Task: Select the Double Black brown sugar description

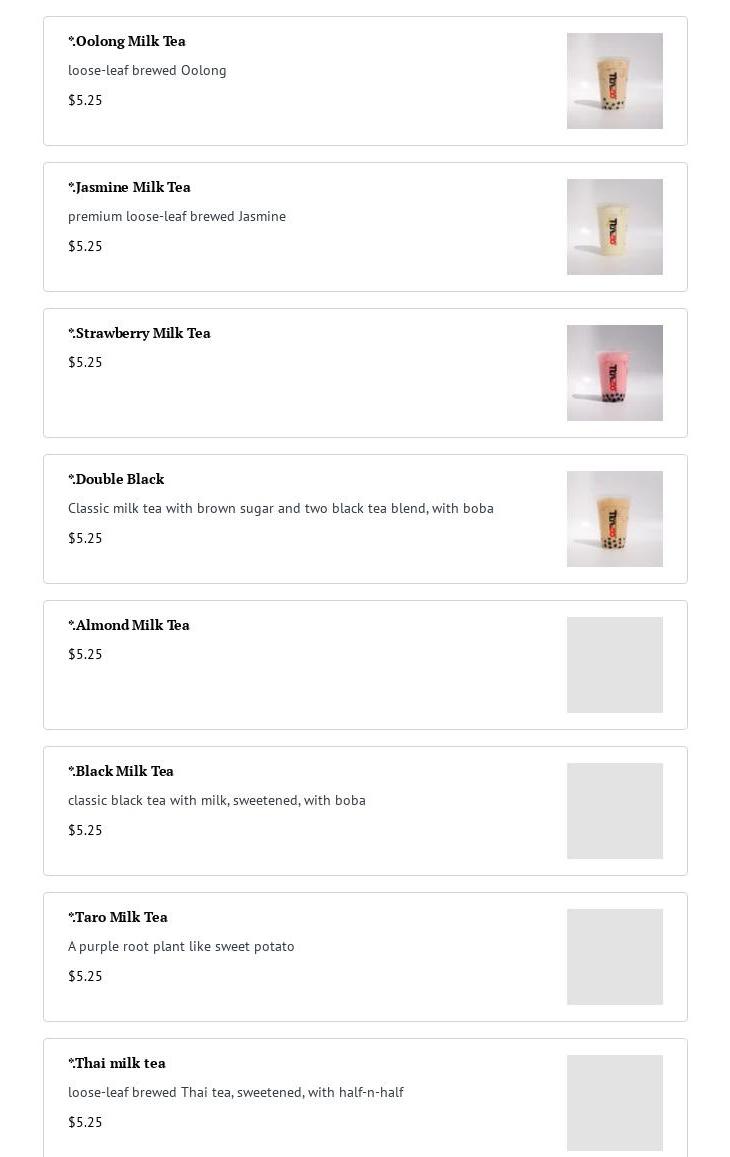Action: coord(280,508)
